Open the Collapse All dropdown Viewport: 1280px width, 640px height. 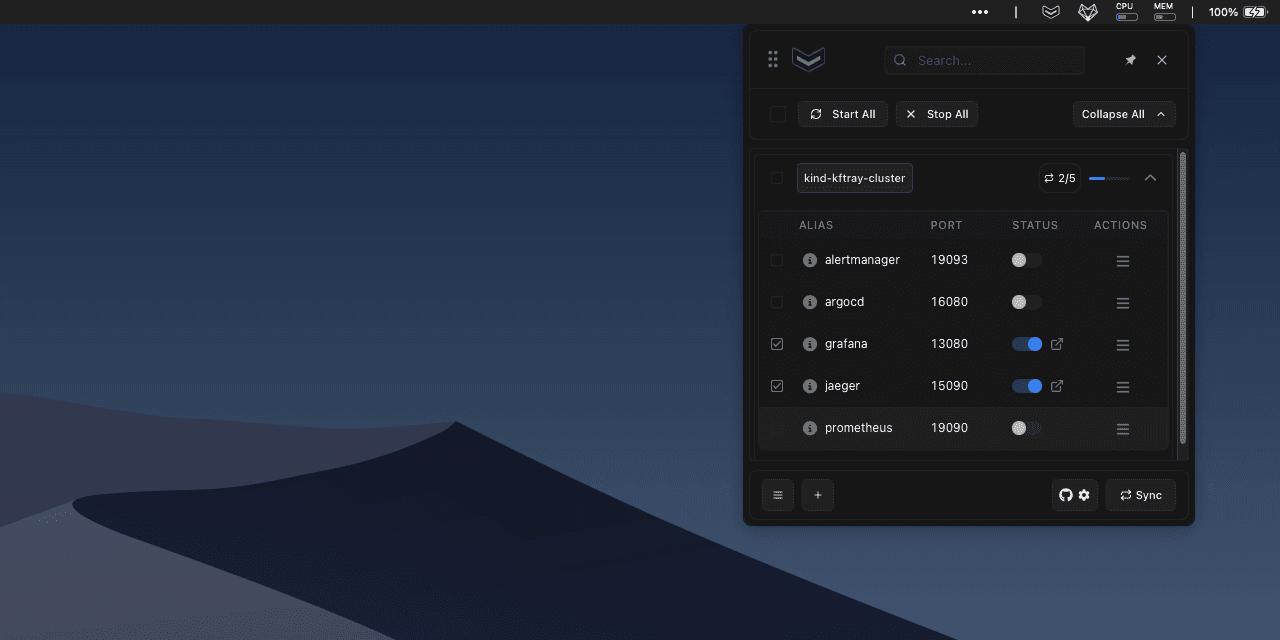tap(1124, 114)
